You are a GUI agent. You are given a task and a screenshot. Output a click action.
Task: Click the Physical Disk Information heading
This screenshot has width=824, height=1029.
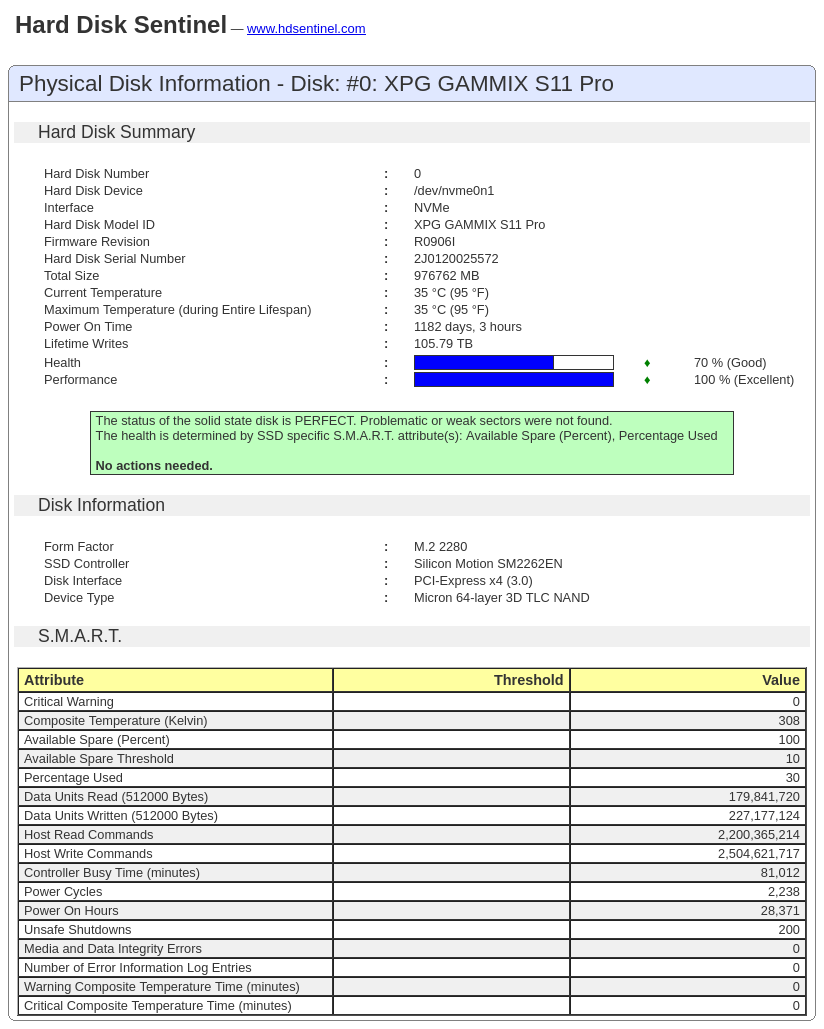click(316, 83)
